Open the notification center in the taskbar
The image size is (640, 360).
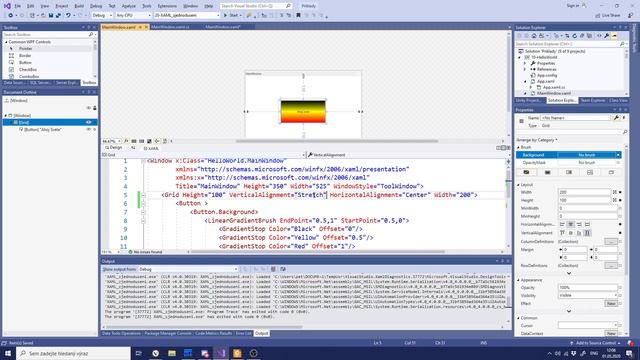[x=629, y=353]
